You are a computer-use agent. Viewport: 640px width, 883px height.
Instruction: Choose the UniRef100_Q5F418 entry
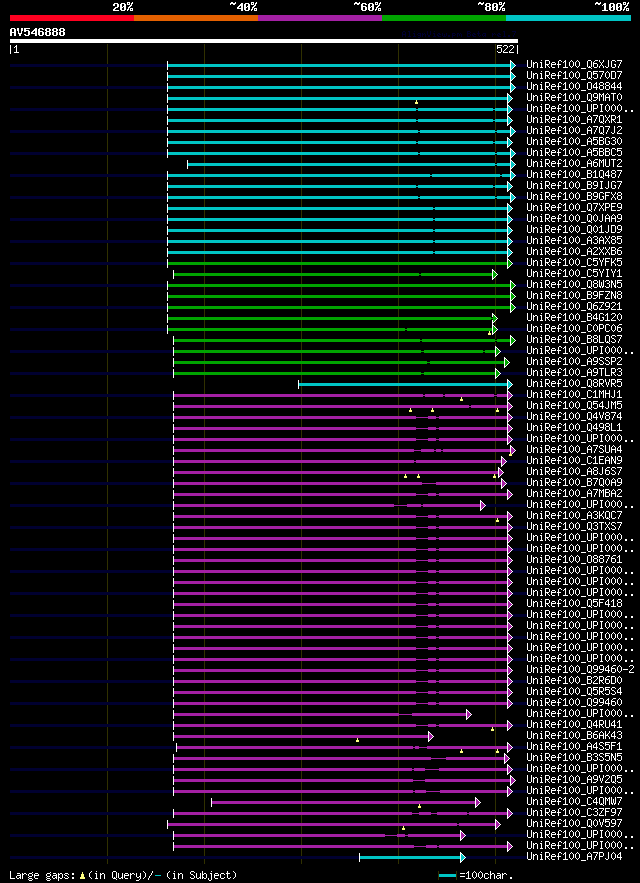(574, 602)
